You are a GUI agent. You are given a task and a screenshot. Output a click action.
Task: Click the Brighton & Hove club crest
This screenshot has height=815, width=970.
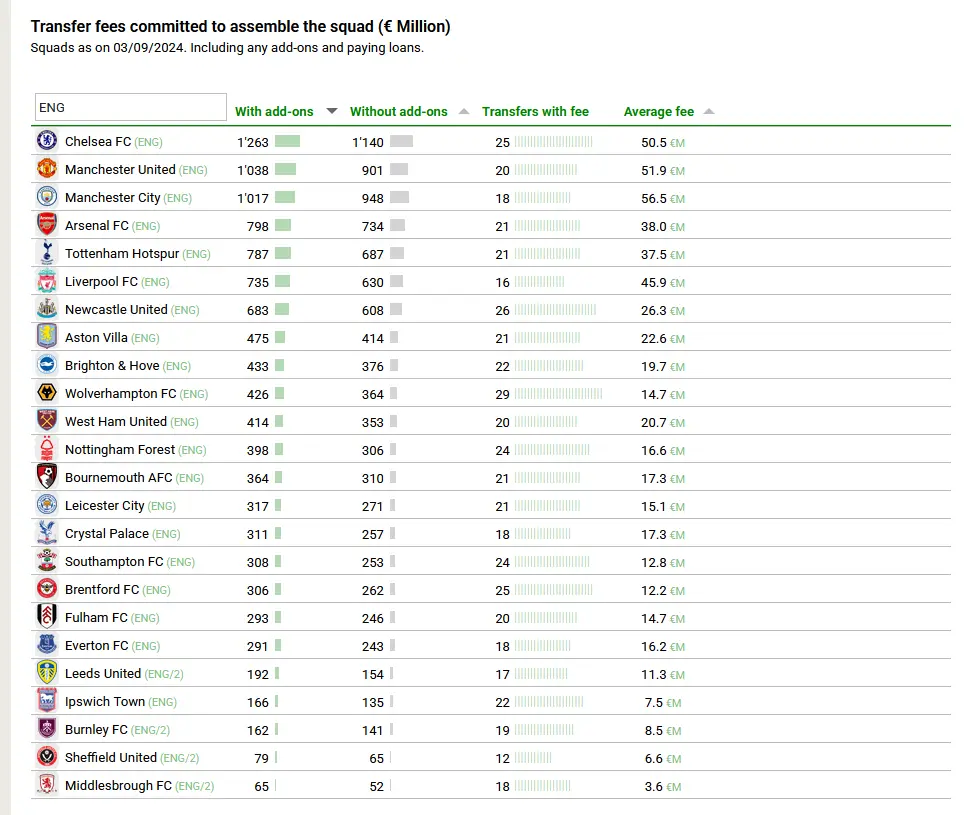(x=46, y=364)
